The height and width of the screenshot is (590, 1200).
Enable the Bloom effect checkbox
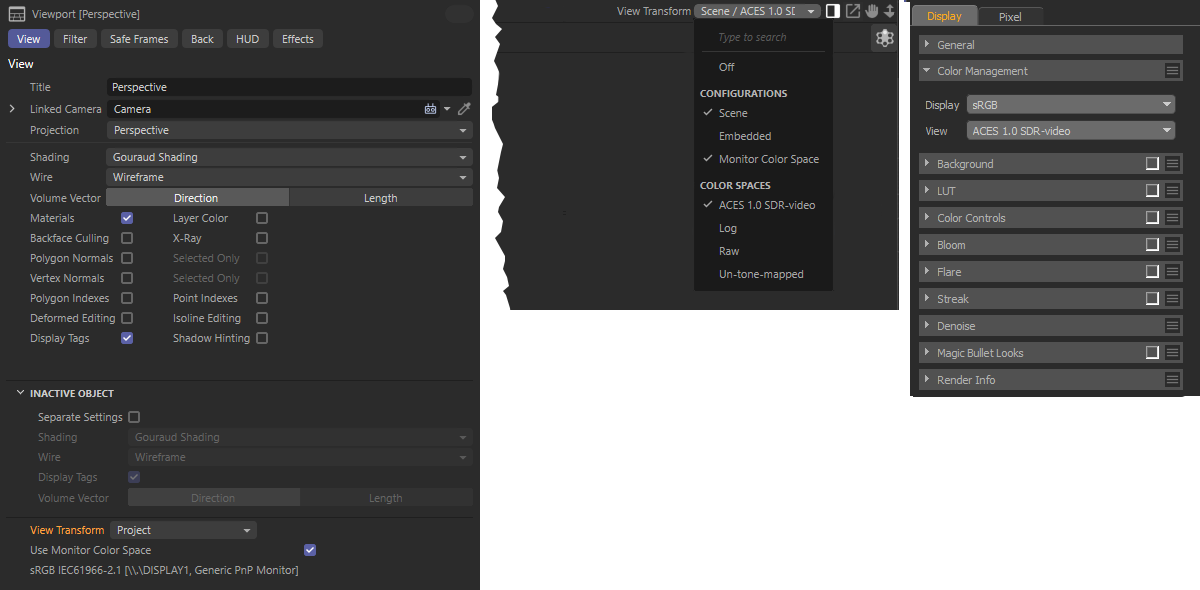click(x=1152, y=245)
